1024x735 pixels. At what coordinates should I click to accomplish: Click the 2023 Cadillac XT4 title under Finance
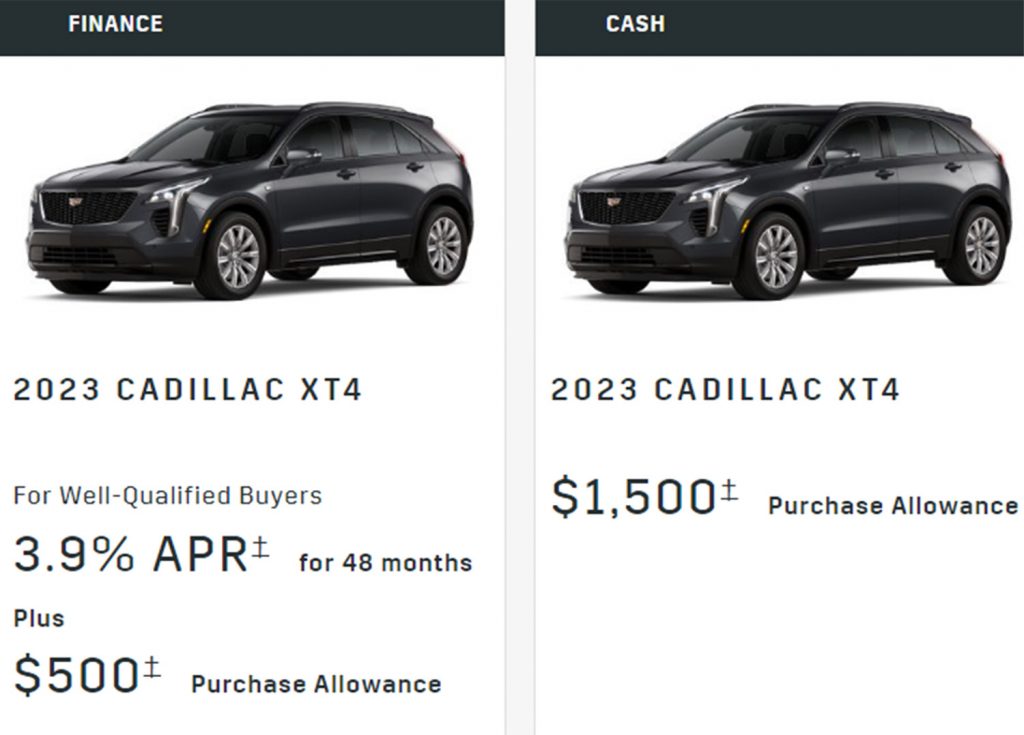click(x=187, y=390)
